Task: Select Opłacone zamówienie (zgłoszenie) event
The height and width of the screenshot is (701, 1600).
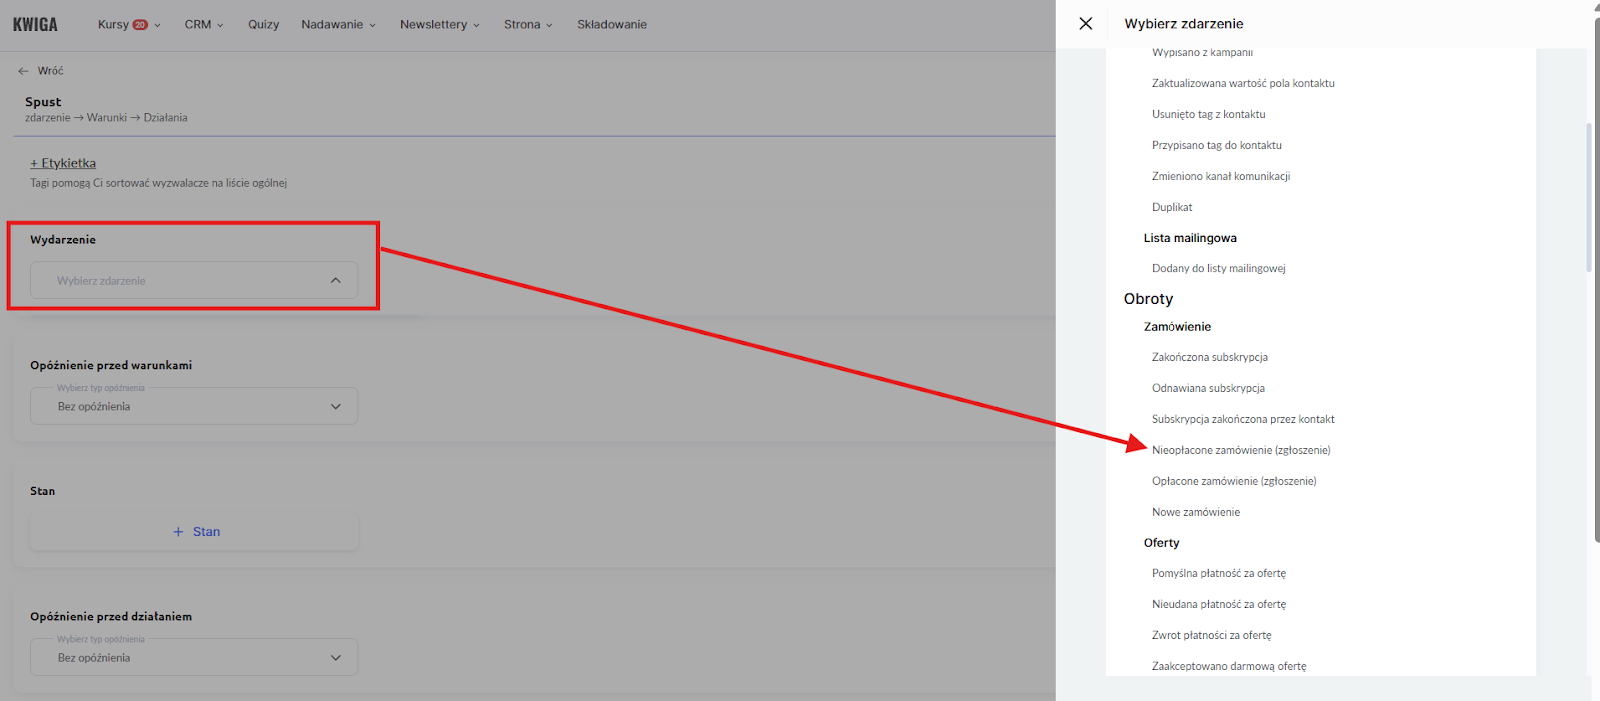Action: (x=1234, y=481)
